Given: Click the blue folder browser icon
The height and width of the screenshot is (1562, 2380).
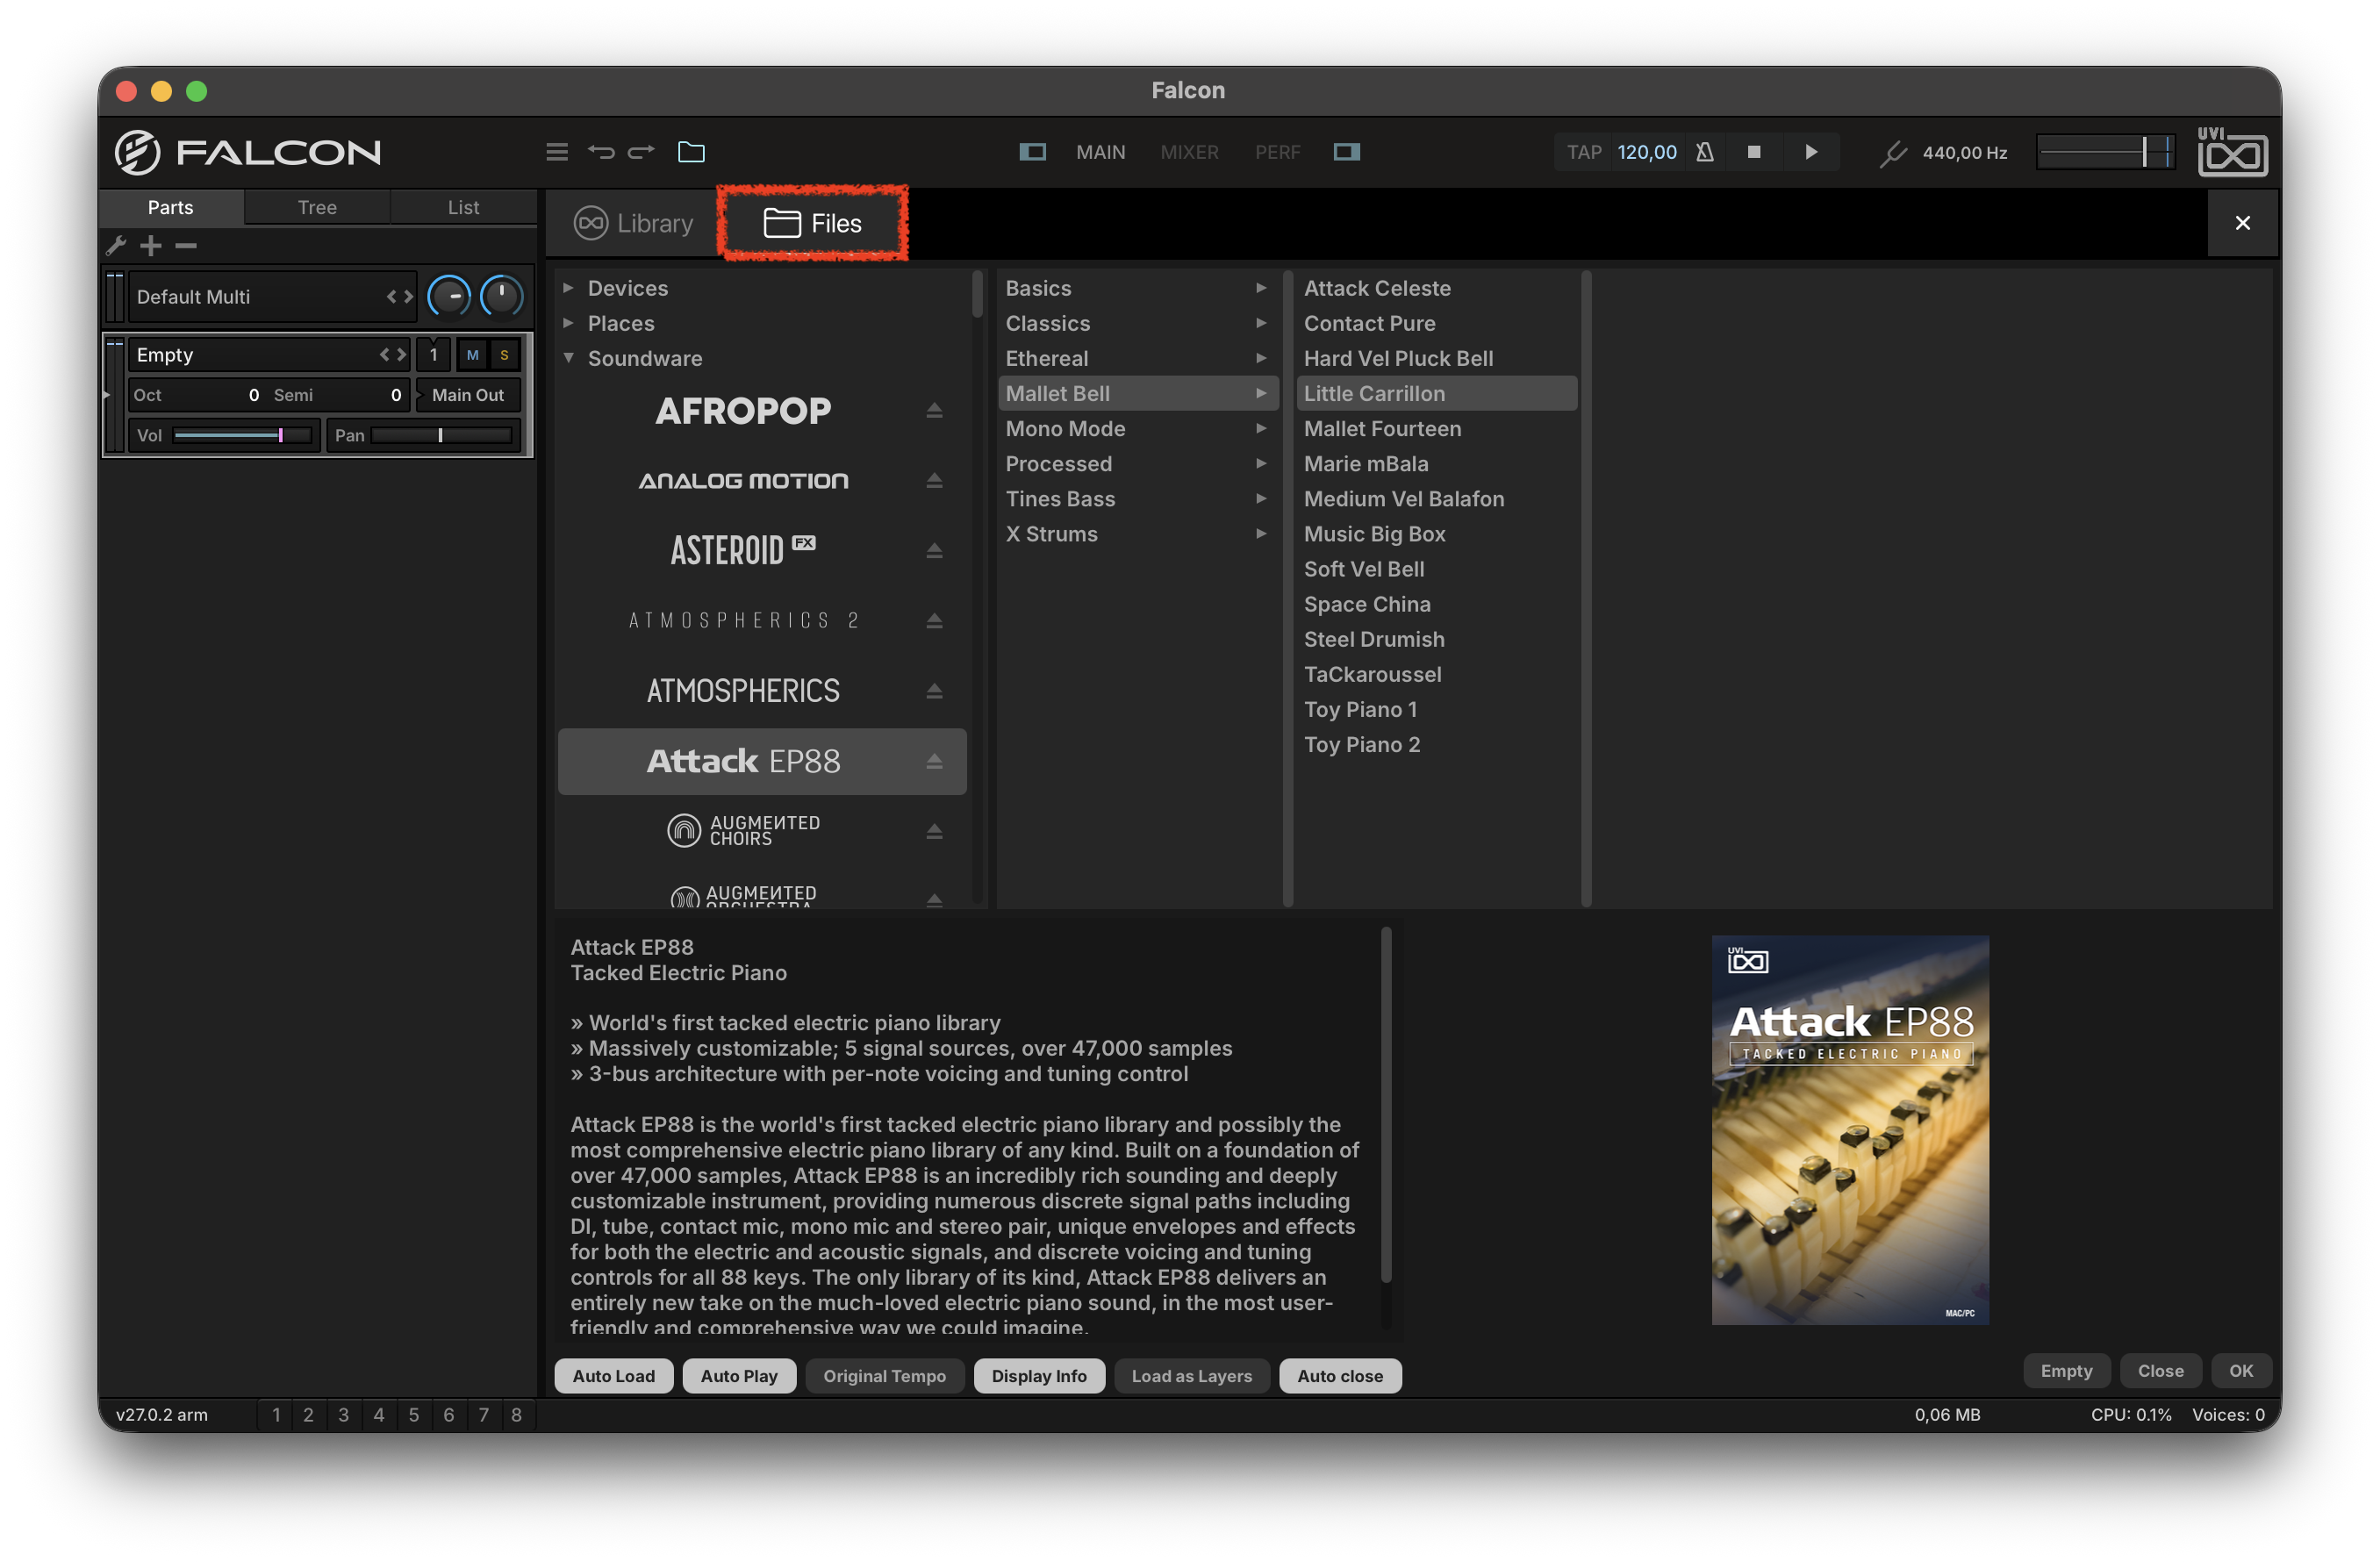Looking at the screenshot, I should pyautogui.click(x=691, y=152).
